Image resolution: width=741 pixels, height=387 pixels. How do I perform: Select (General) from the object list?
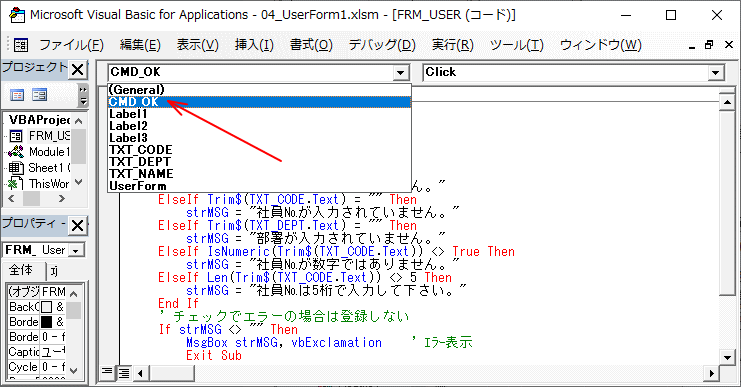point(259,90)
